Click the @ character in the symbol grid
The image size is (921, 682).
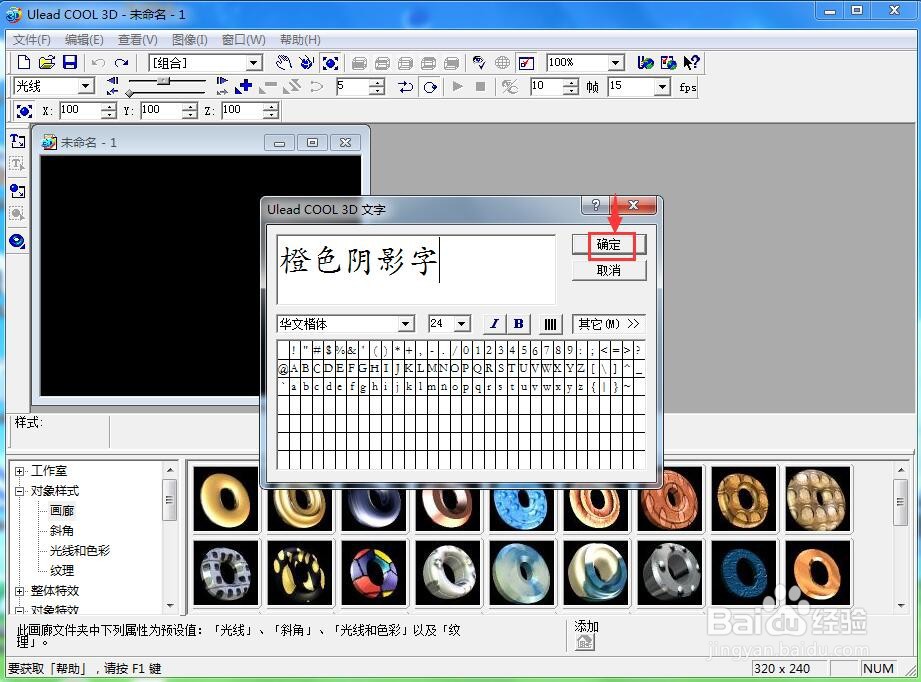pos(283,369)
